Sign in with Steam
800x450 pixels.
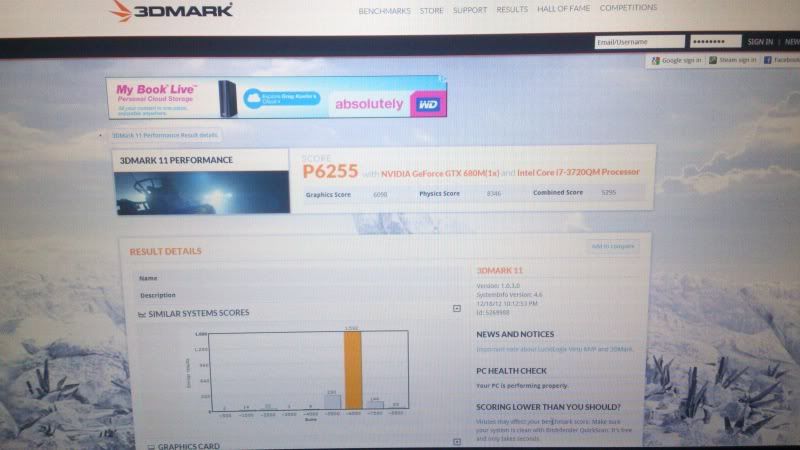(x=732, y=60)
